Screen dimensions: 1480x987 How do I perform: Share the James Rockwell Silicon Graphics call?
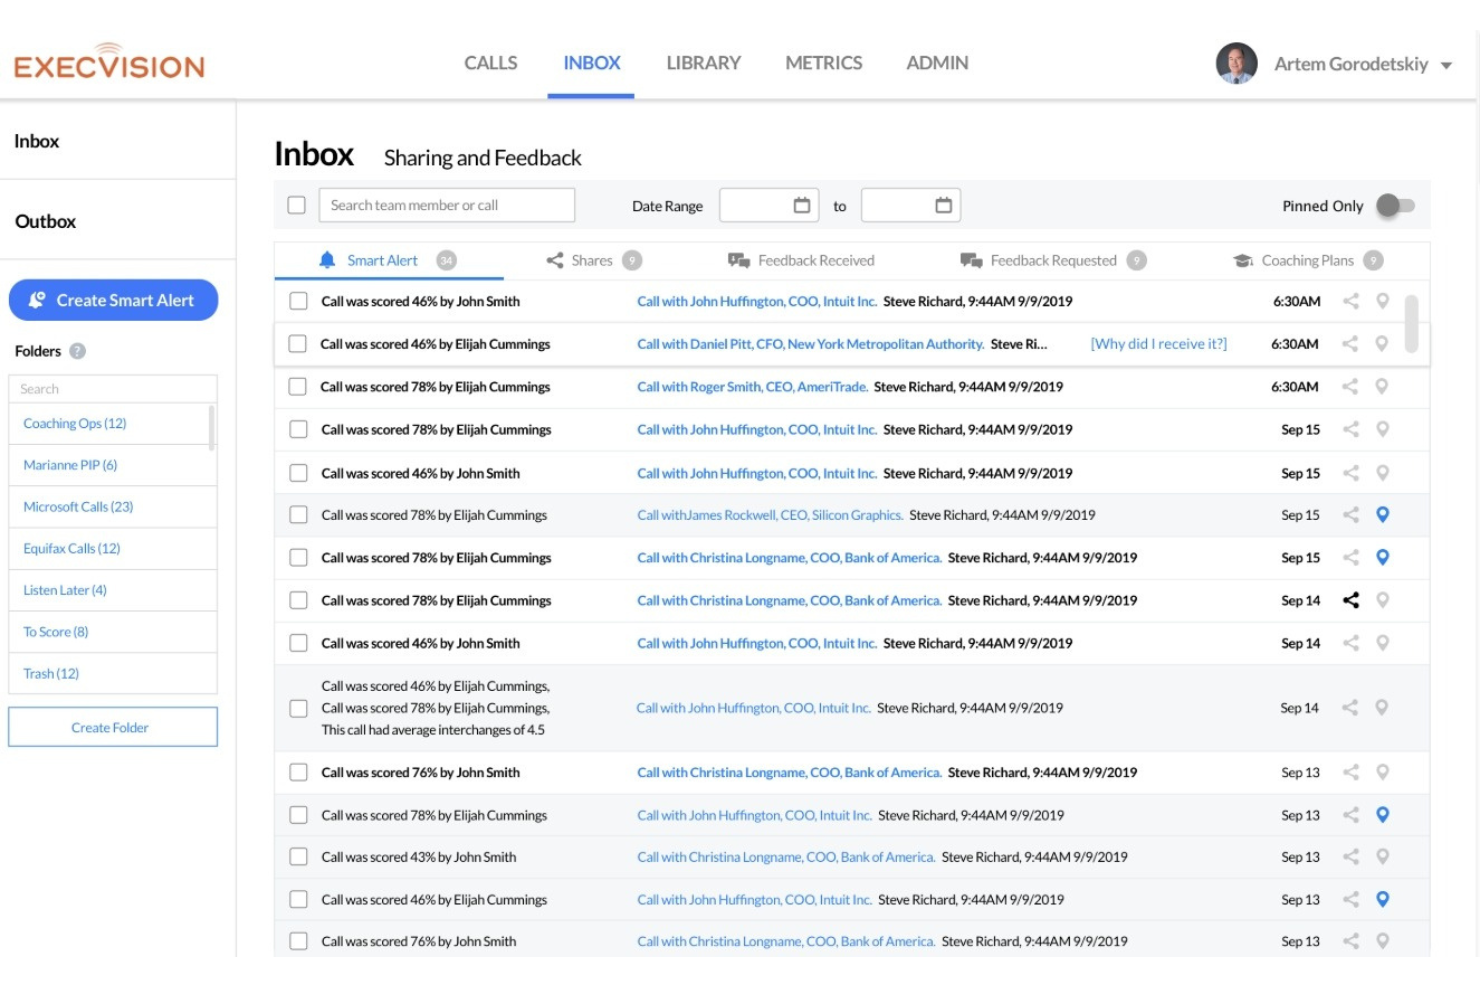tap(1350, 515)
